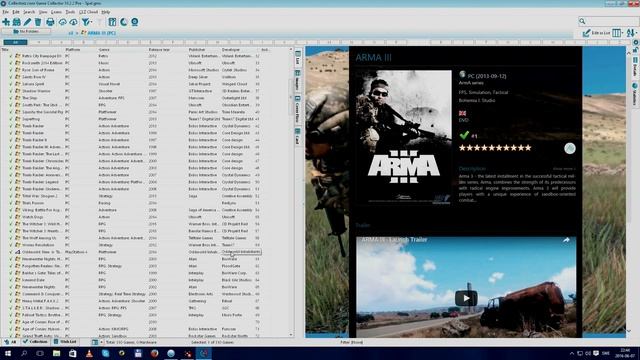Click the ARMA III cover image

pyautogui.click(x=403, y=137)
